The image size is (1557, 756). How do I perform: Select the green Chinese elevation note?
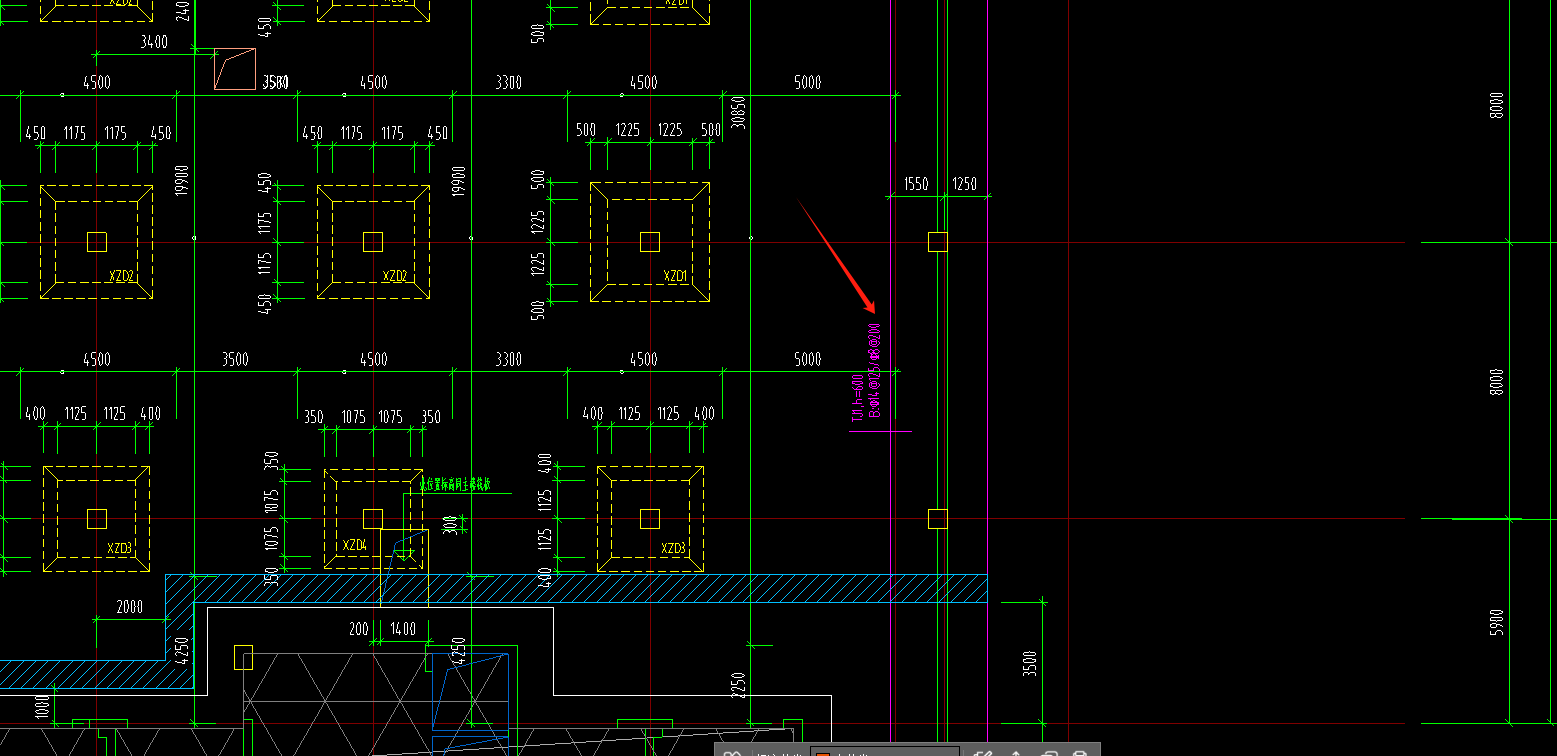tap(455, 484)
